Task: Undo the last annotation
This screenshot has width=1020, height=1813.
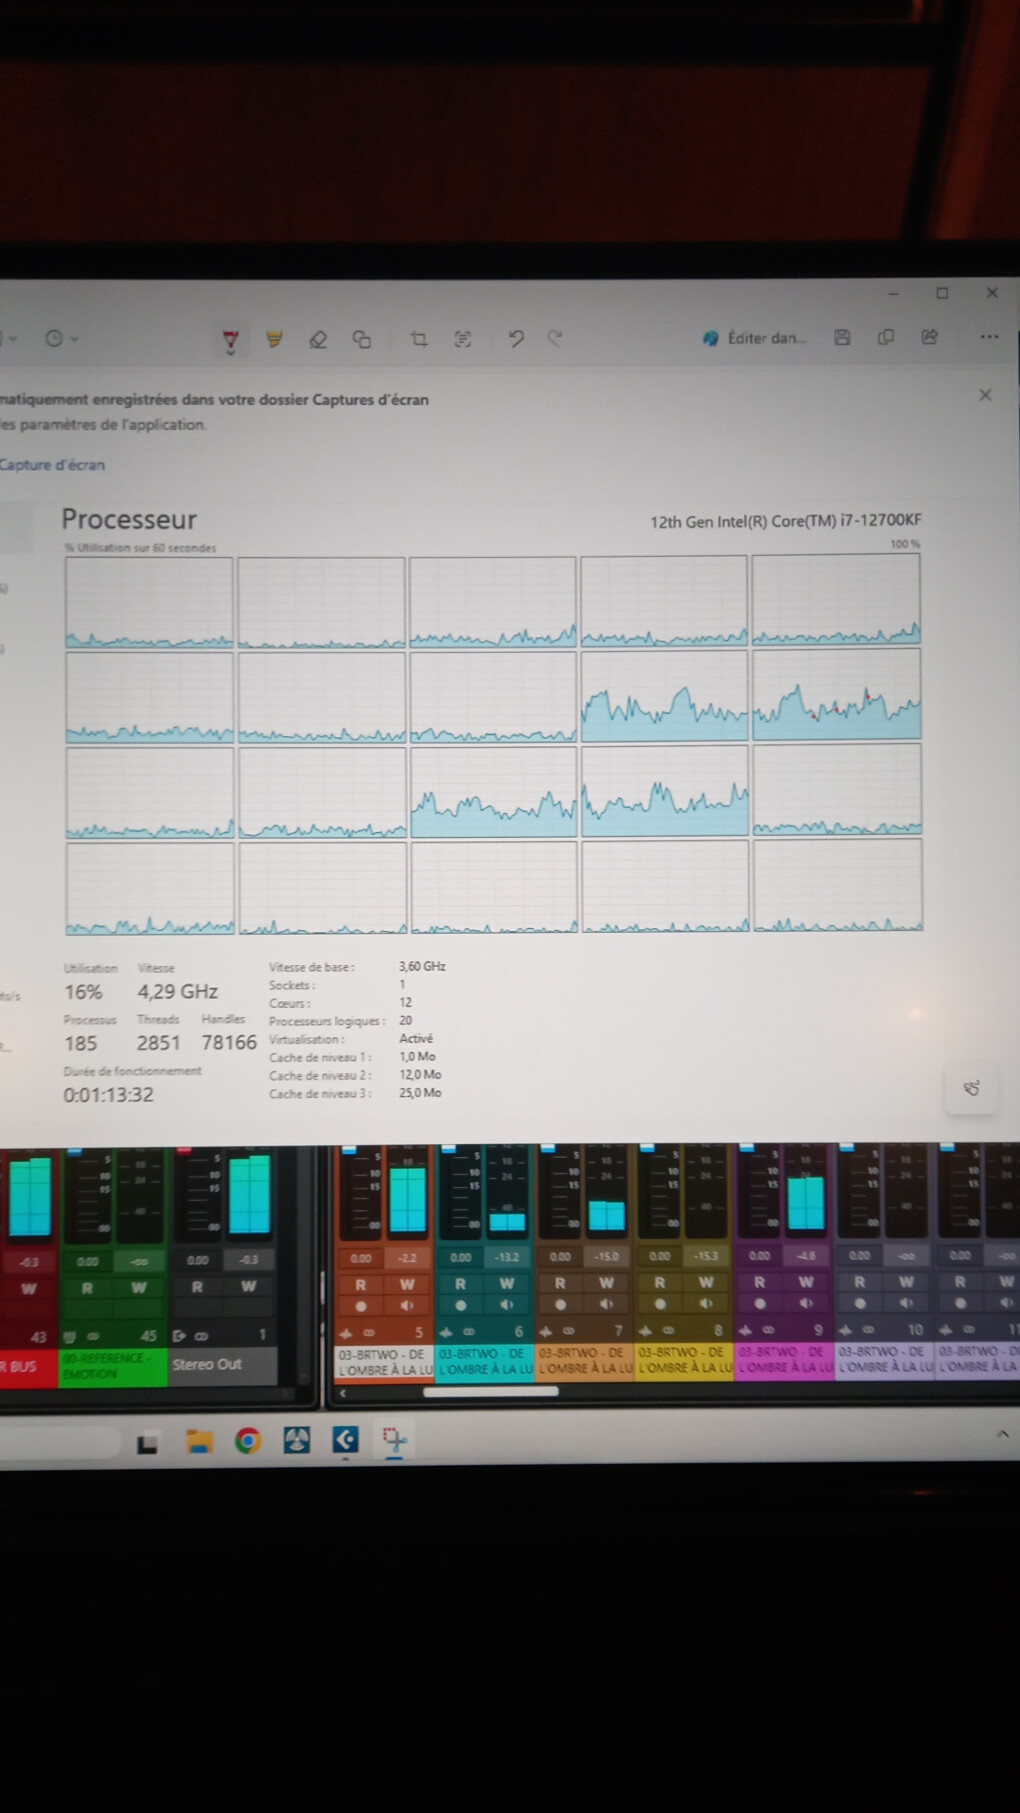Action: tap(516, 339)
